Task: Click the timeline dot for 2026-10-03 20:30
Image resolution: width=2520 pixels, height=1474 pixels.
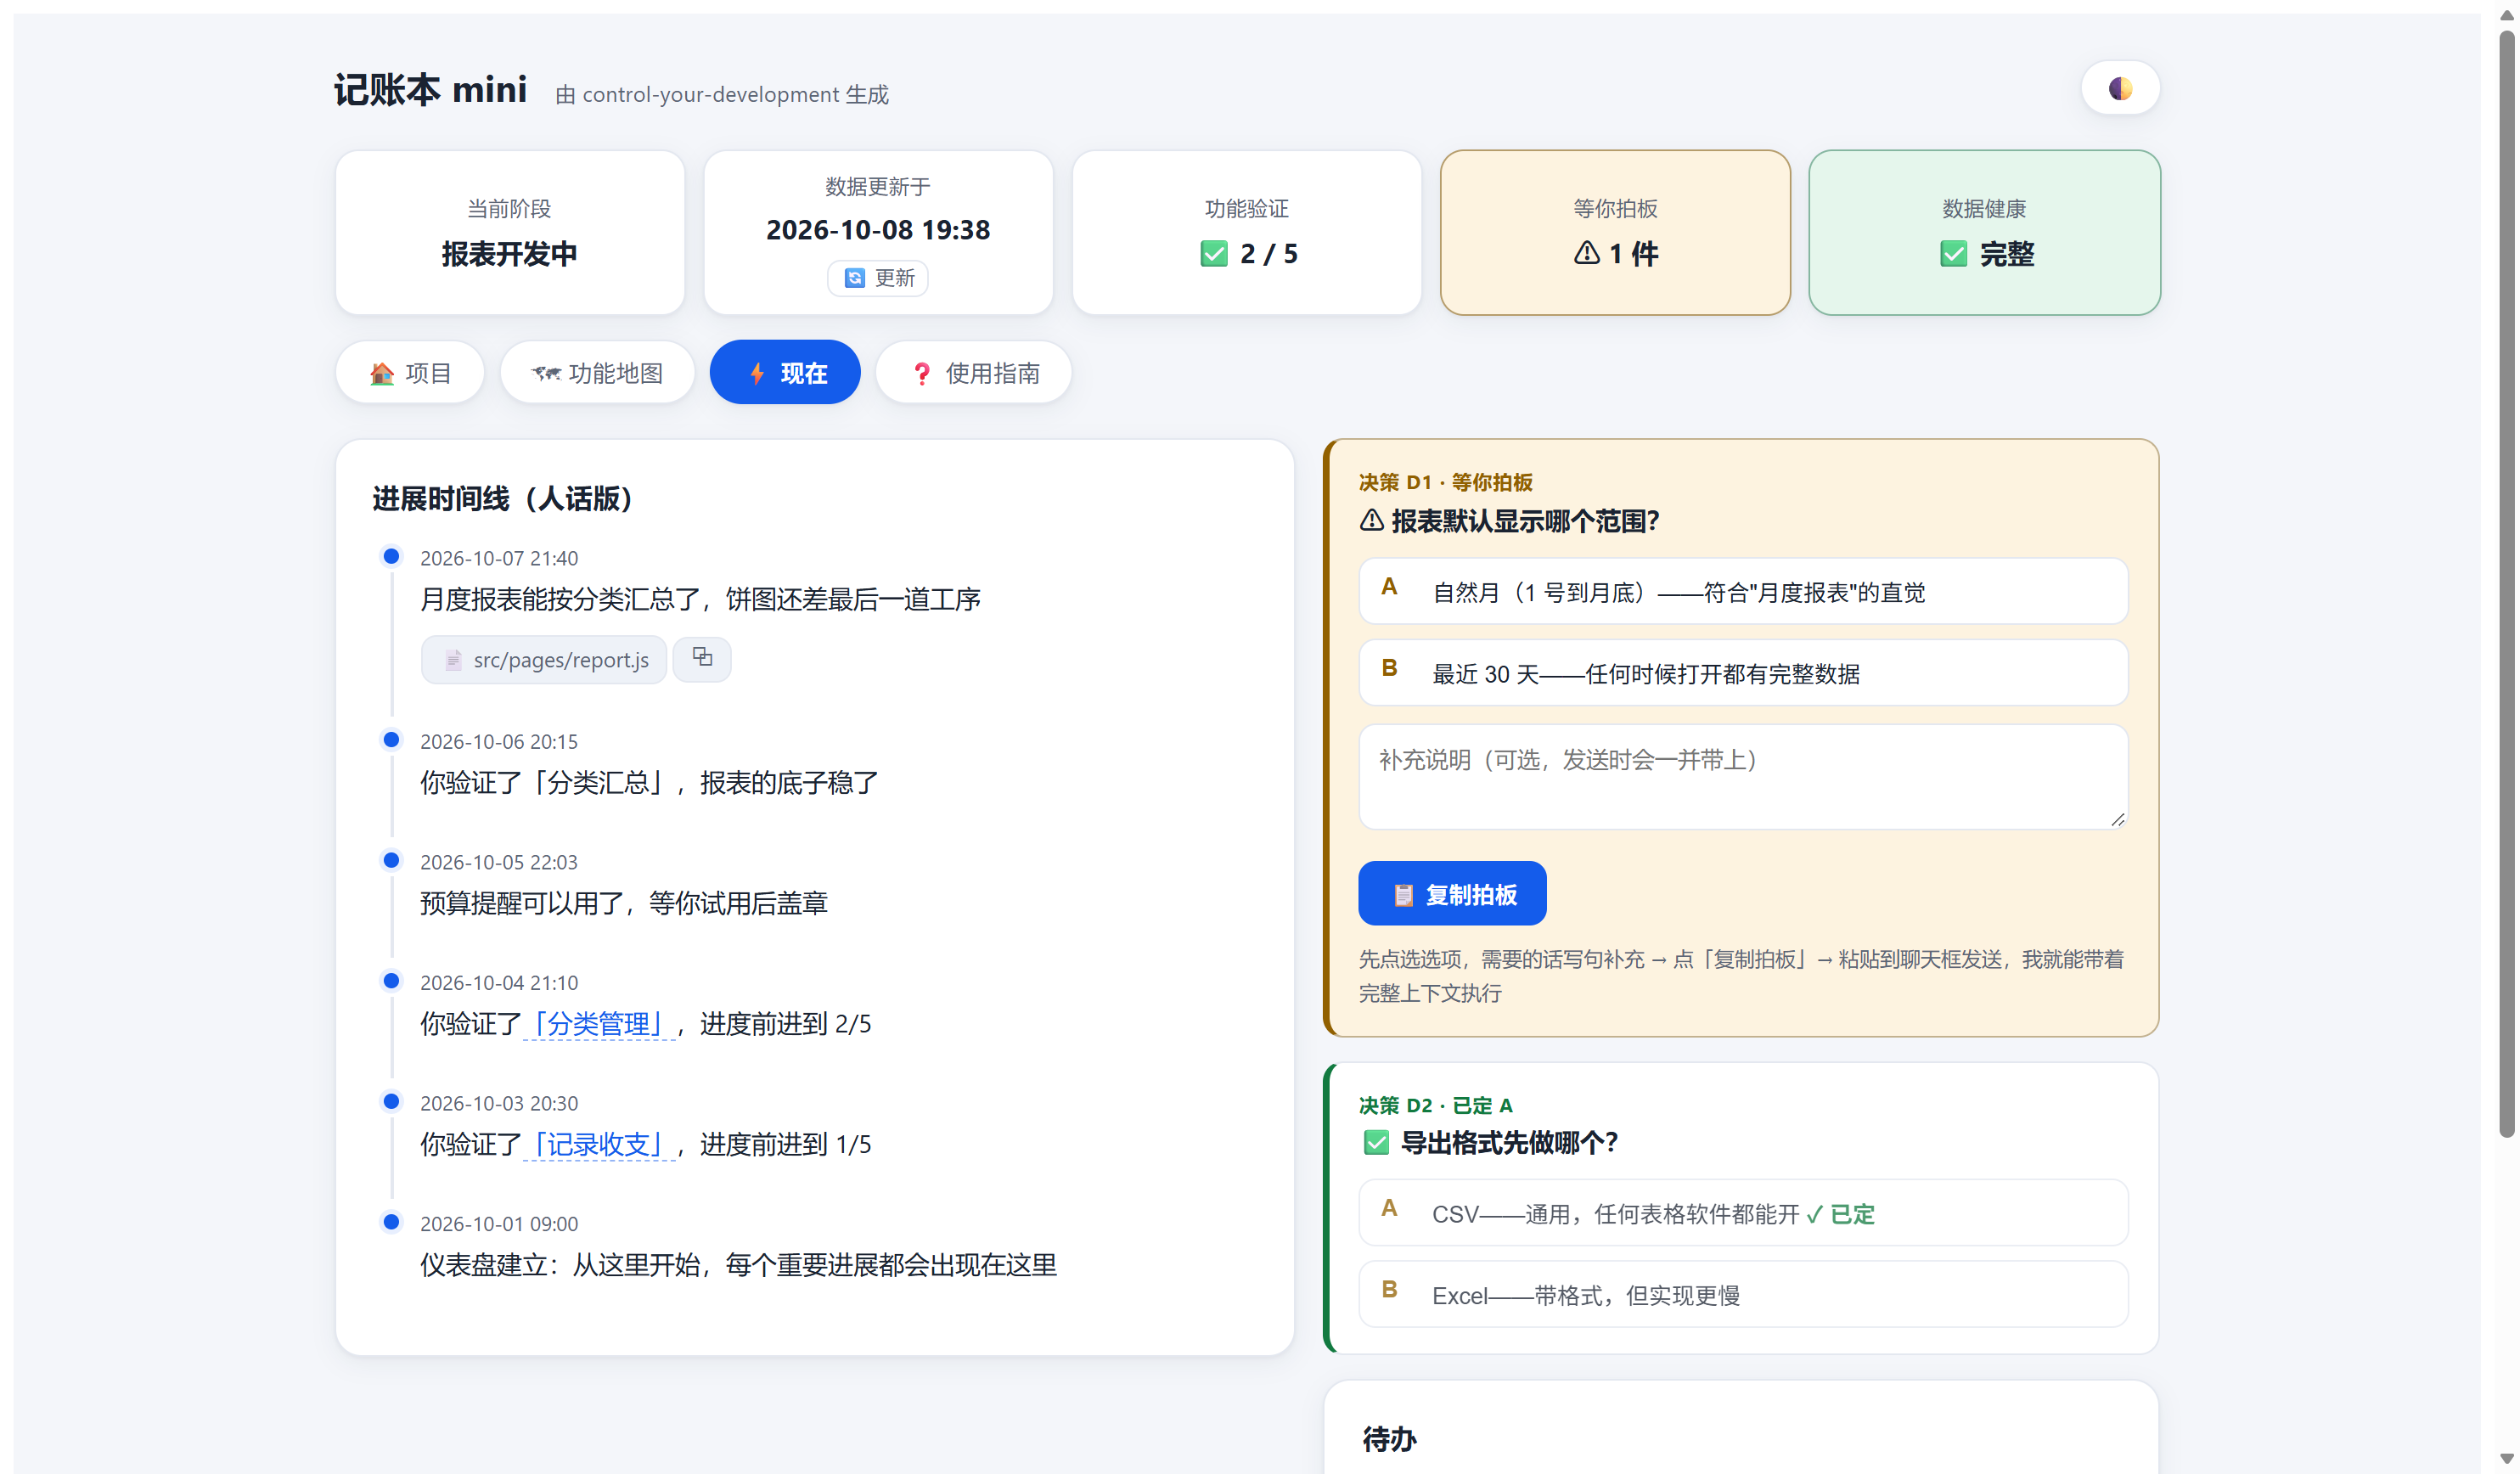Action: [x=392, y=1102]
